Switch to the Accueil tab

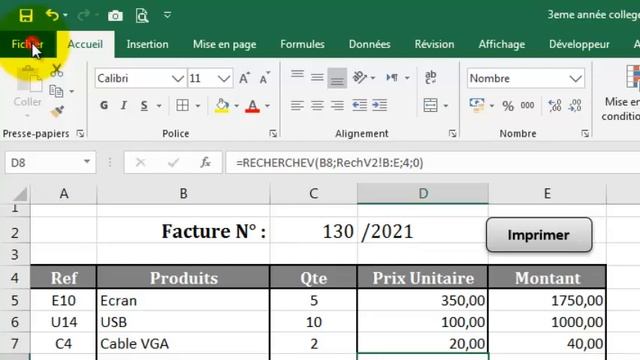click(85, 44)
